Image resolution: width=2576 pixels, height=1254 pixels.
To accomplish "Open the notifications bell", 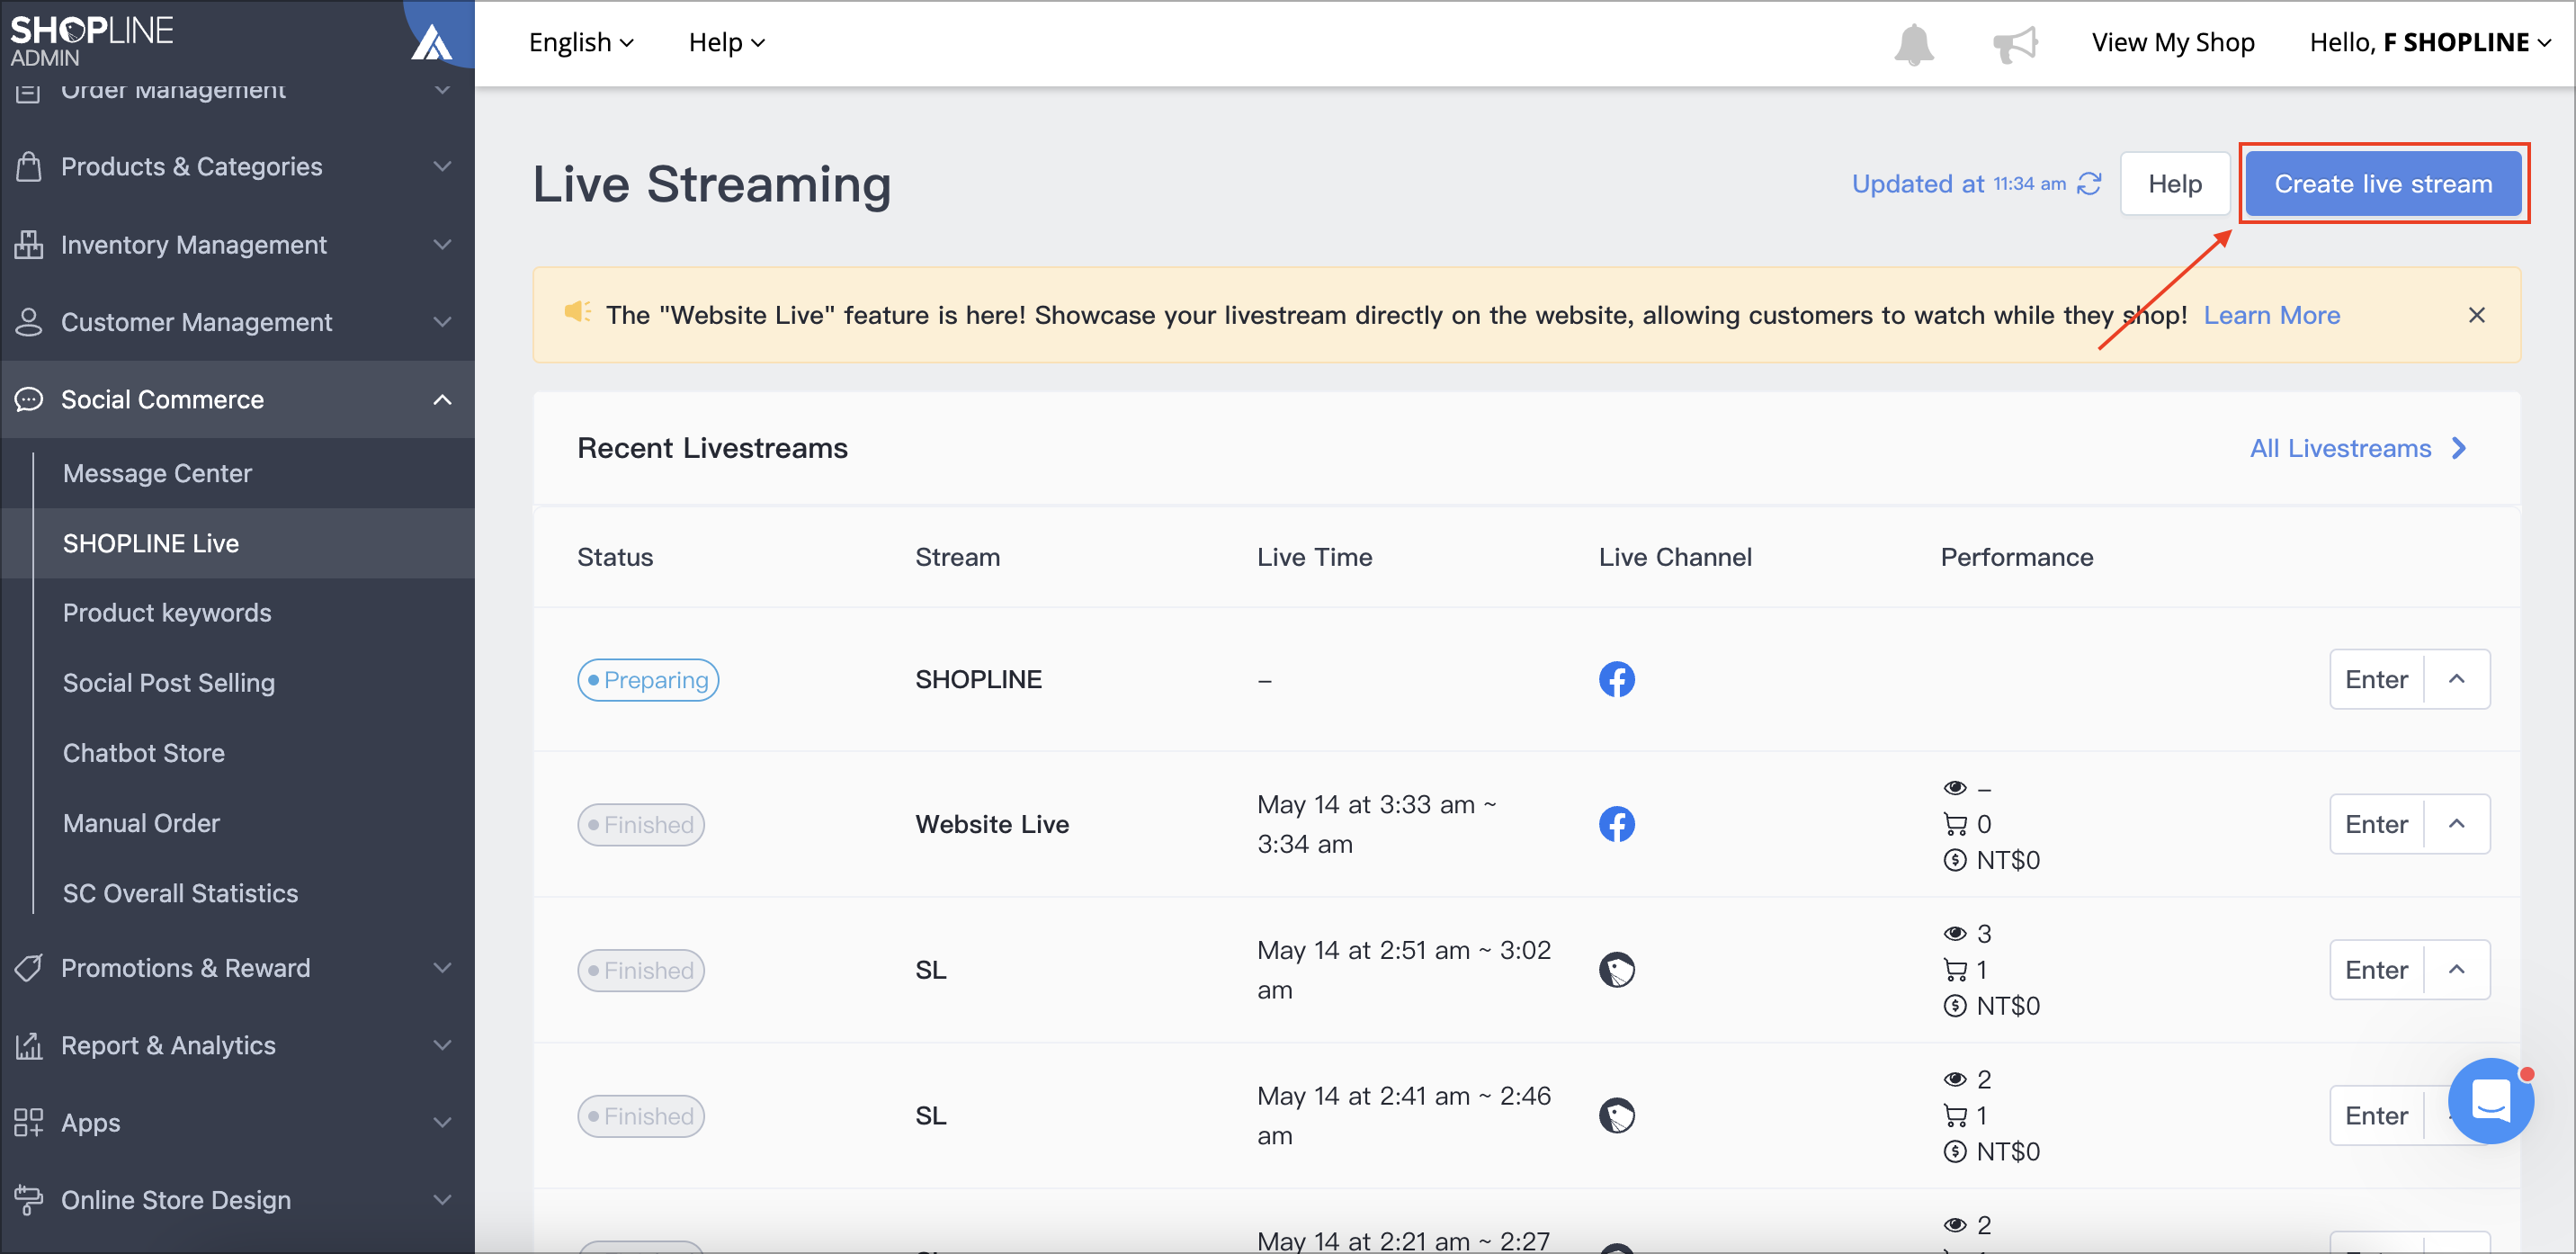I will 1913,44.
